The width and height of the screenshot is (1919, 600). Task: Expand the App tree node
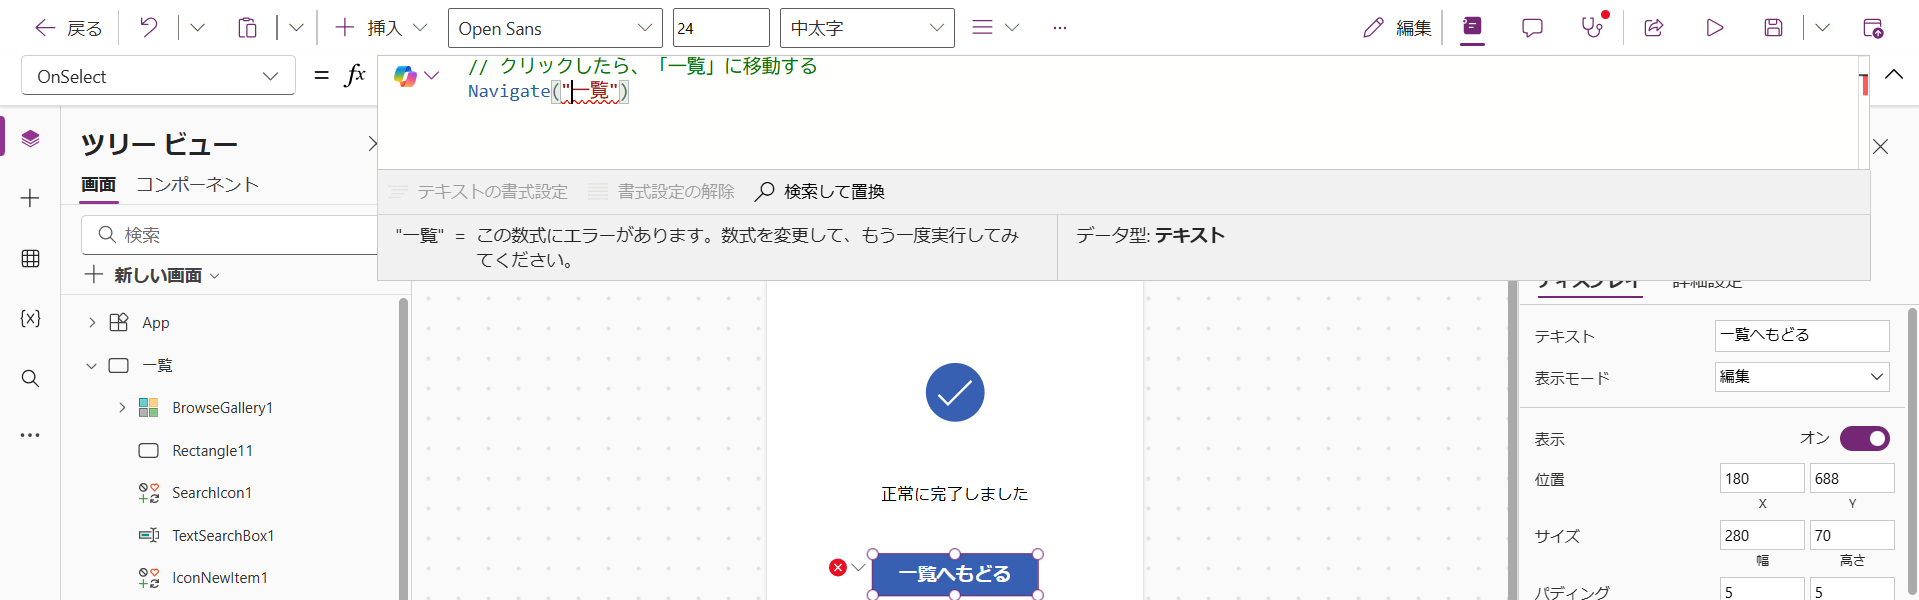click(x=91, y=322)
